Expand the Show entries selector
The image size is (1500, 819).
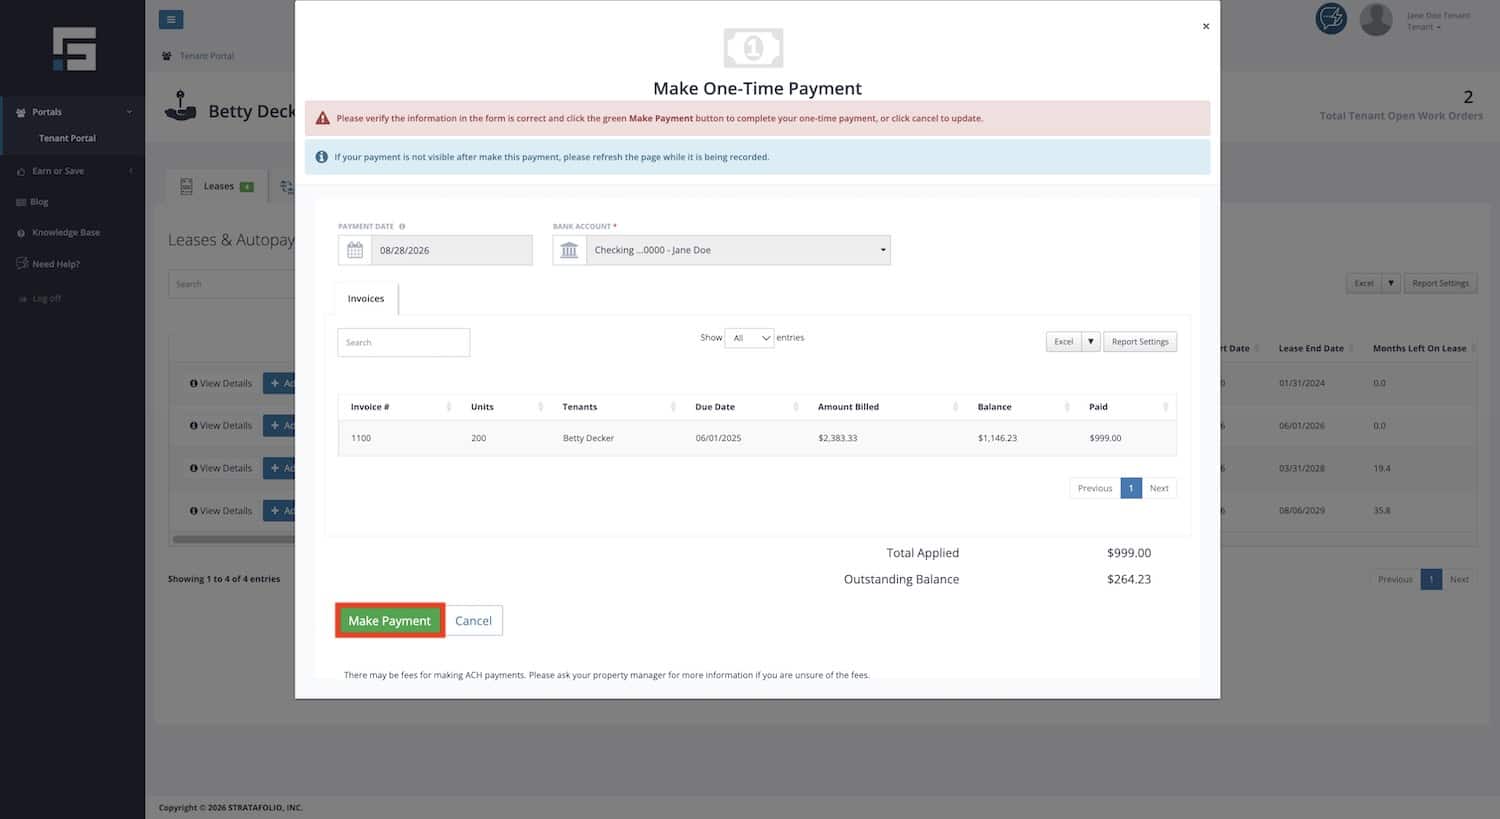point(749,338)
